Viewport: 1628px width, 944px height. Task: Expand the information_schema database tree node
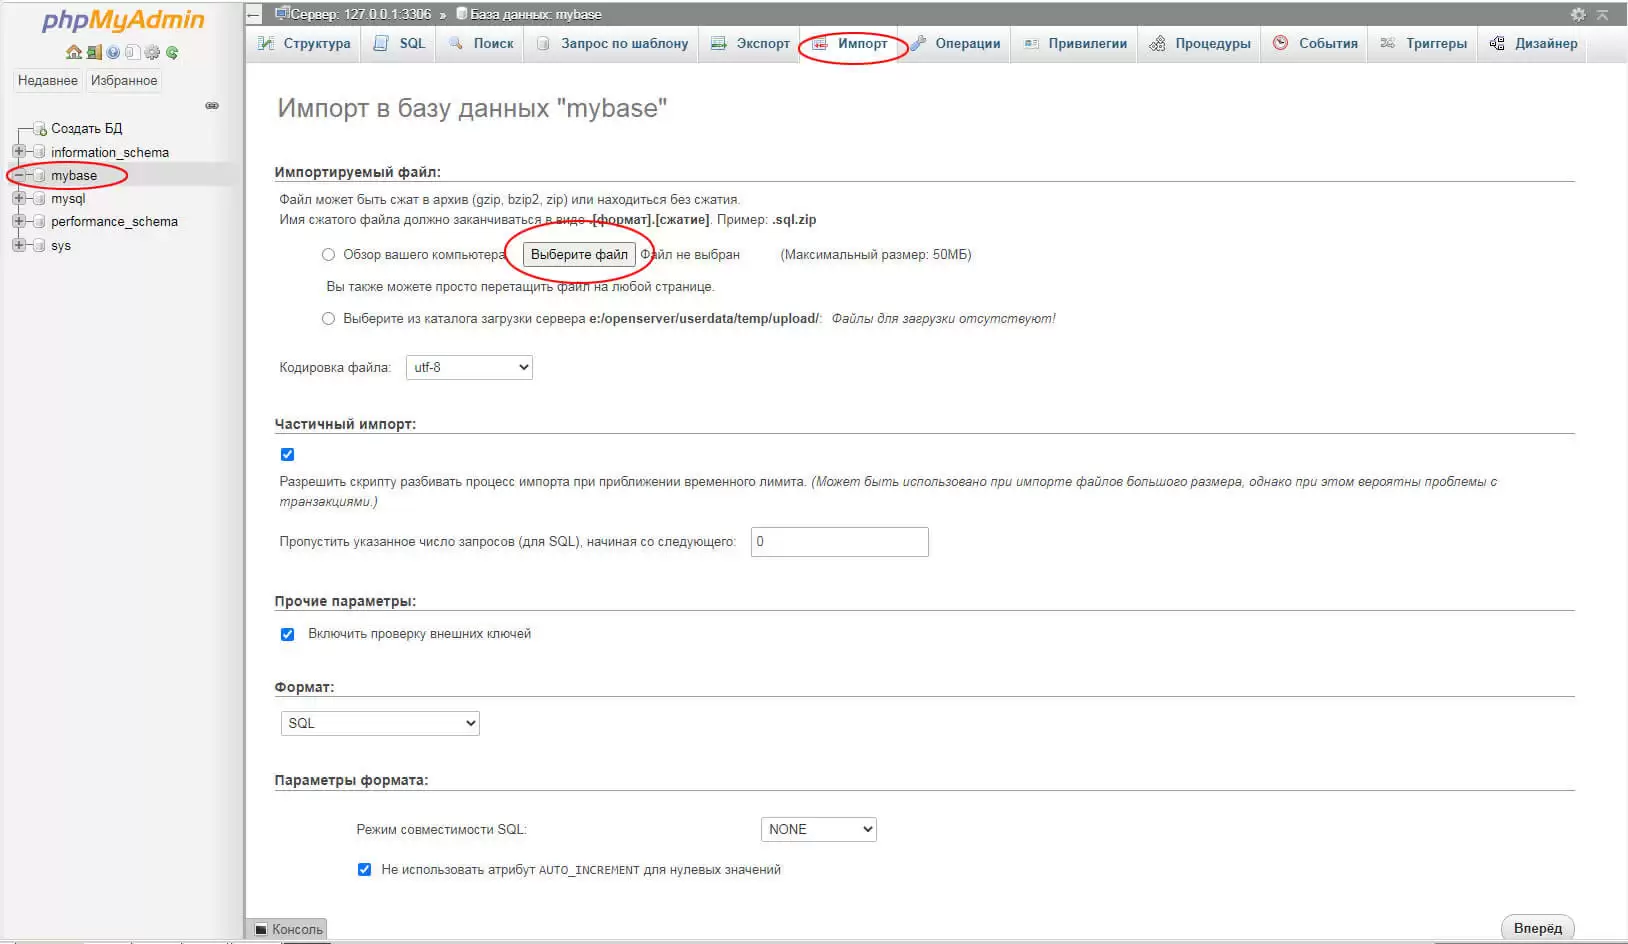click(18, 152)
